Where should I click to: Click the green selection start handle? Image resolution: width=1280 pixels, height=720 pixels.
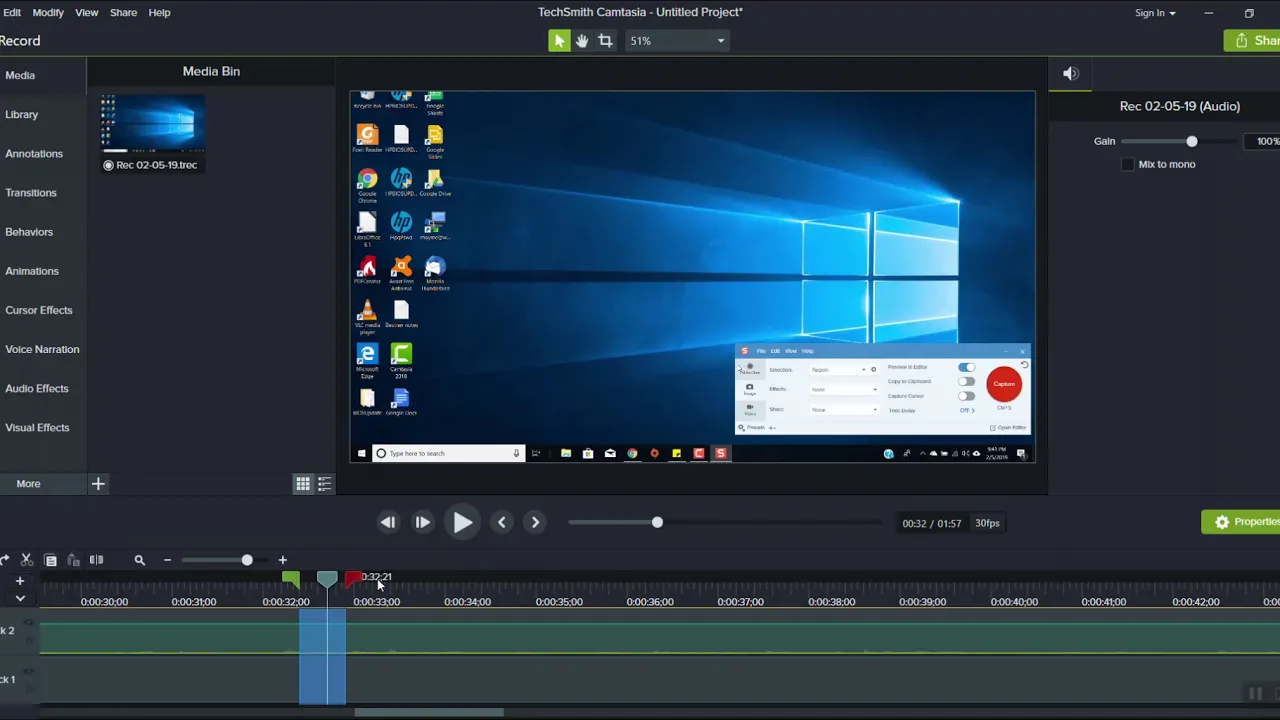point(291,579)
